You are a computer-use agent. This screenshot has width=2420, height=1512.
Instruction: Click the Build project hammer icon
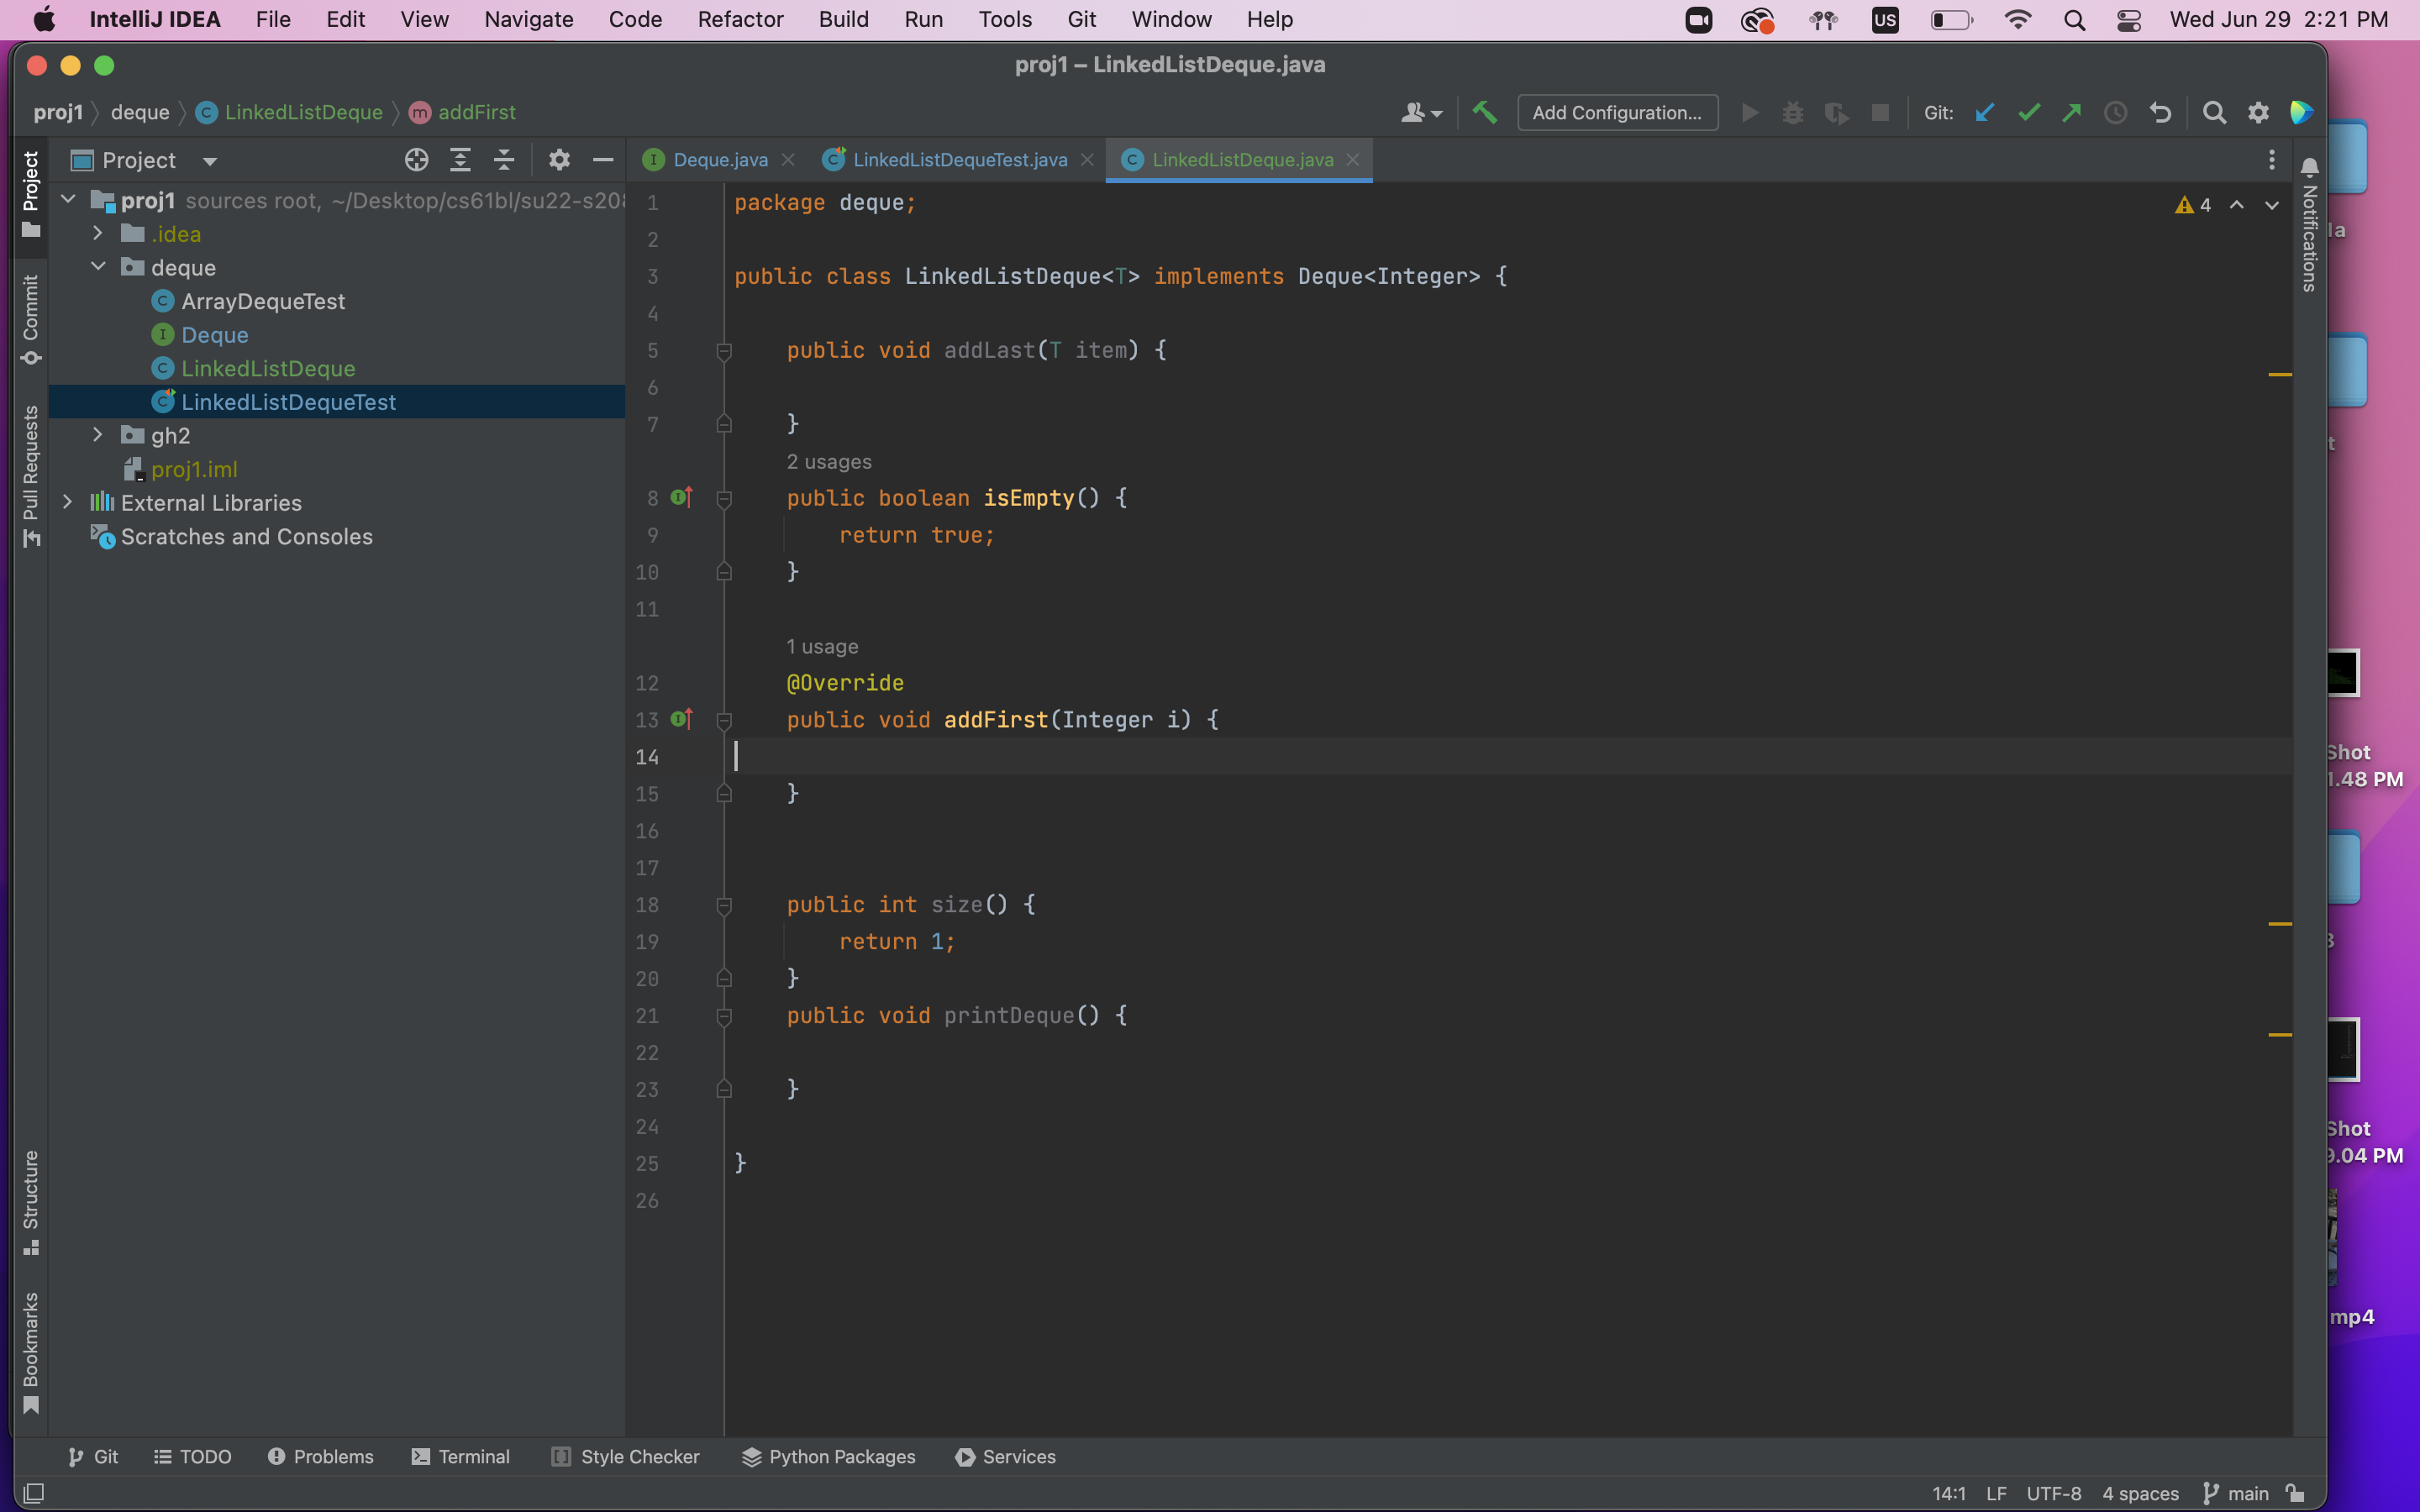pyautogui.click(x=1485, y=113)
